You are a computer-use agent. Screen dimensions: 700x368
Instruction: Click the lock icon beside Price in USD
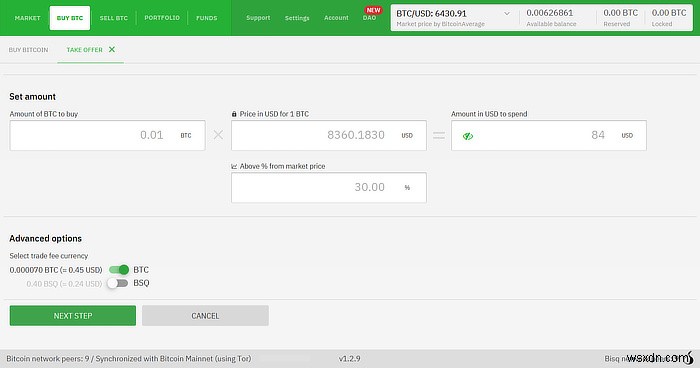click(234, 114)
